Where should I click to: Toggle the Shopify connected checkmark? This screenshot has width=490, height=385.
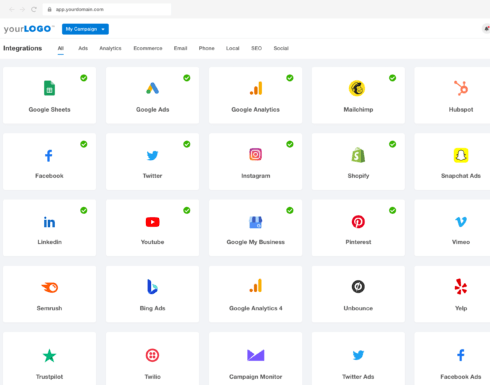coord(393,144)
